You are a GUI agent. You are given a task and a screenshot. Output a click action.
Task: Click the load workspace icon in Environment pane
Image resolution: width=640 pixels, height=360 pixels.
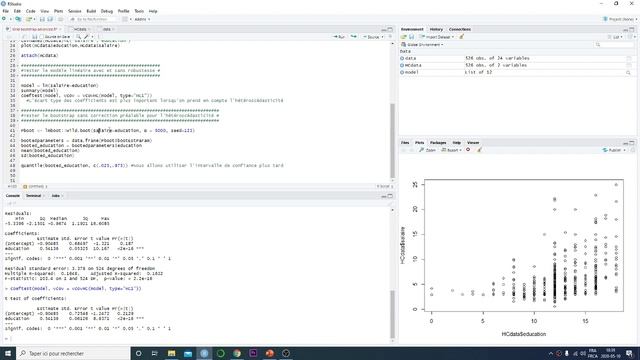(x=403, y=37)
